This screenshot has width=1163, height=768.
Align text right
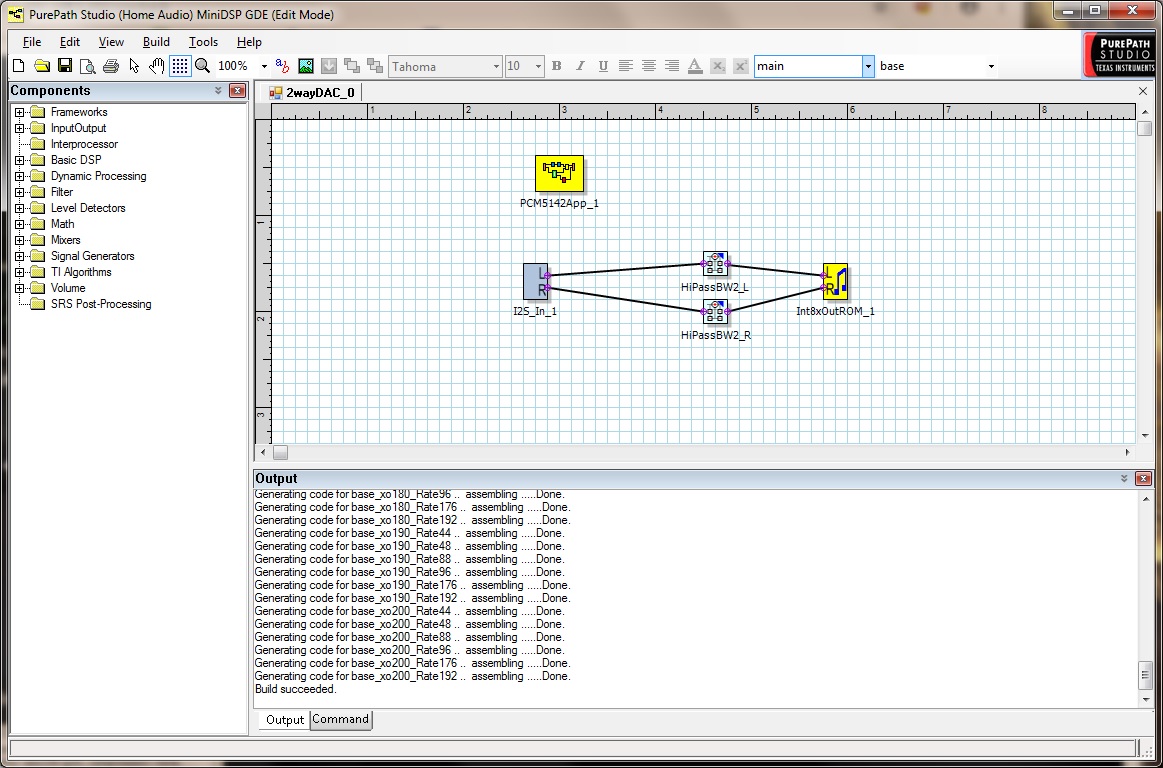coord(672,66)
